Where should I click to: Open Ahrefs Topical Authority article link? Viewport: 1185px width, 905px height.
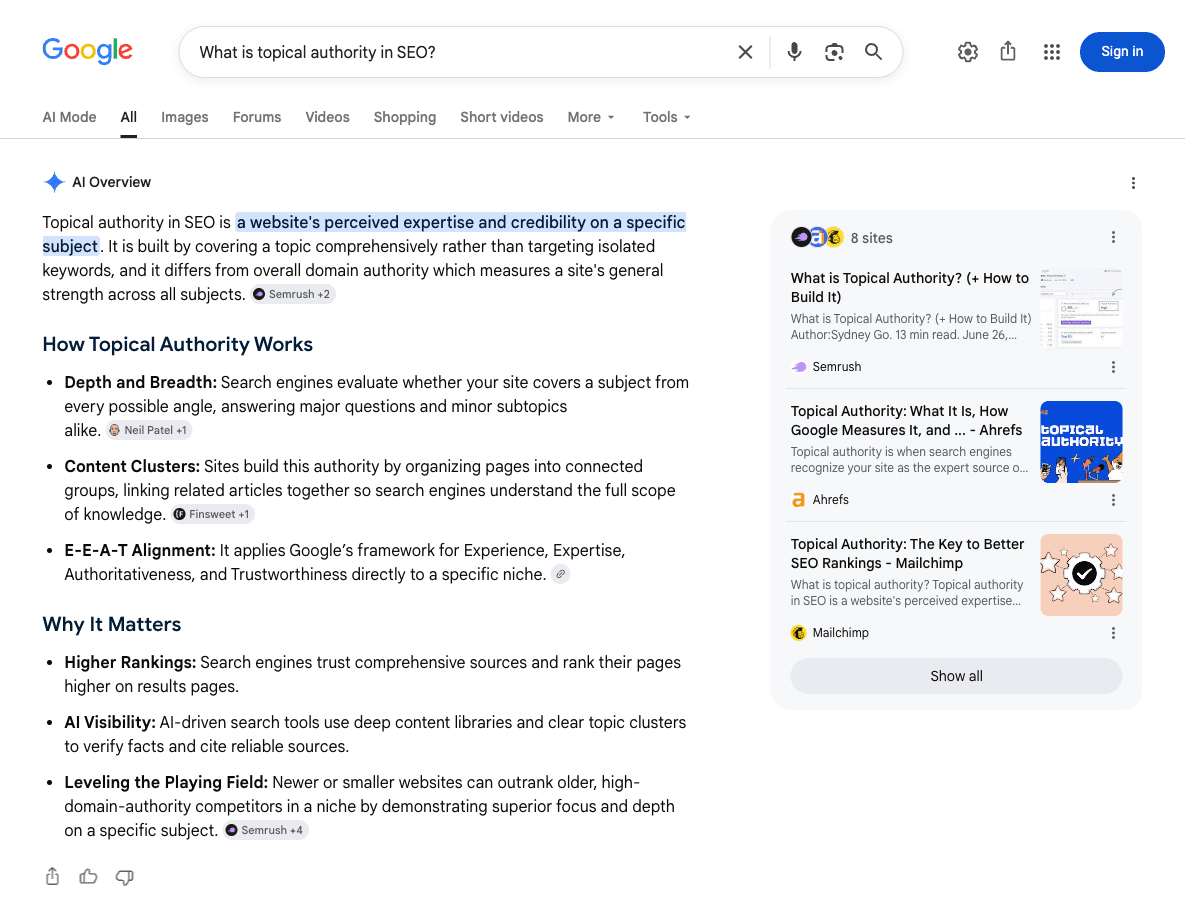point(906,420)
